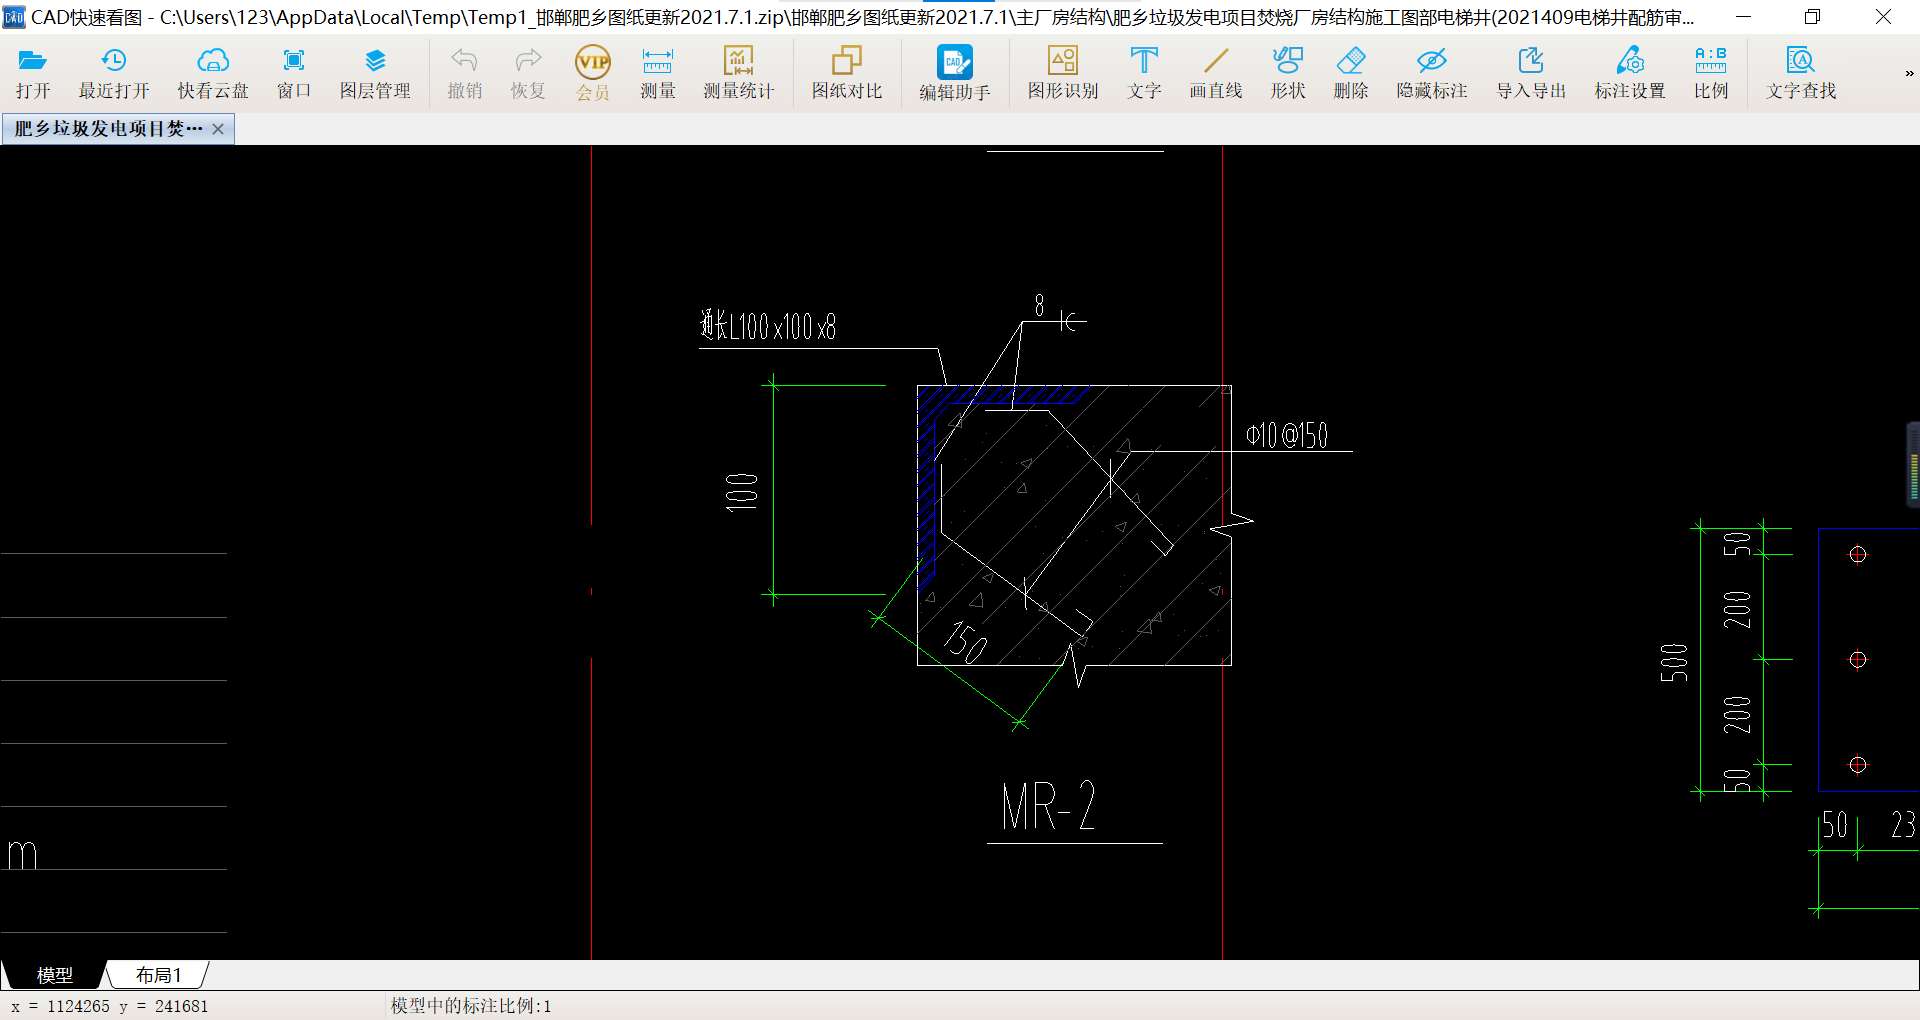Viewport: 1920px width, 1020px height.
Task: Click the Open file folder icon
Action: coord(32,62)
